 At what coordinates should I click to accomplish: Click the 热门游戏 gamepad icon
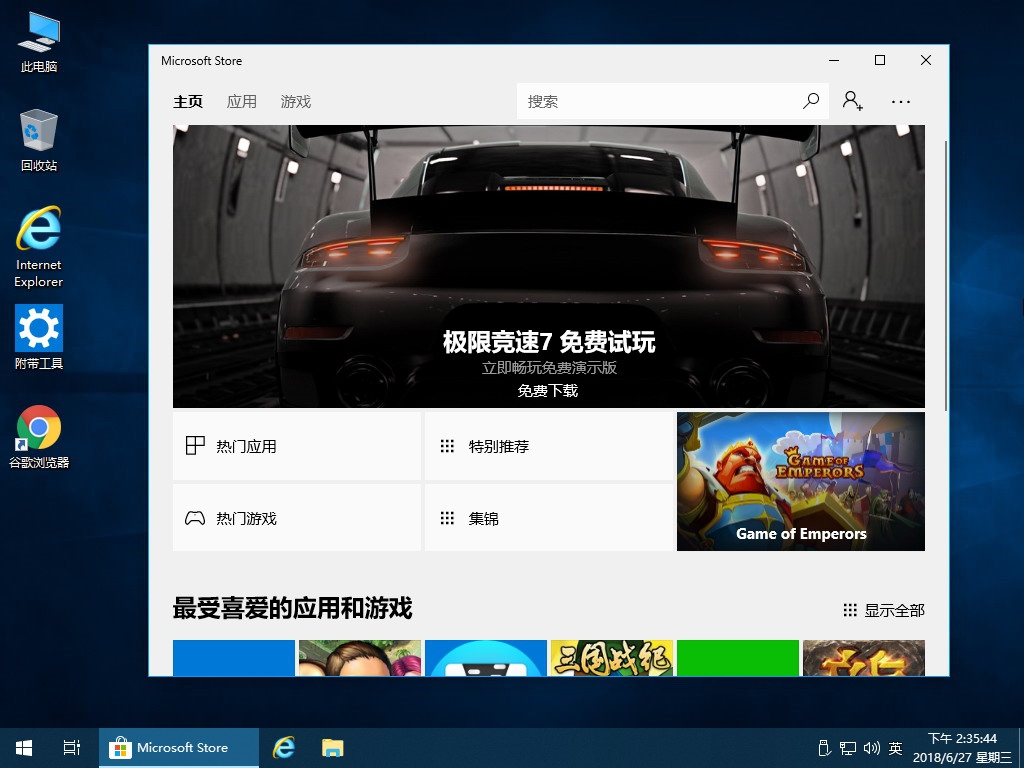point(195,519)
